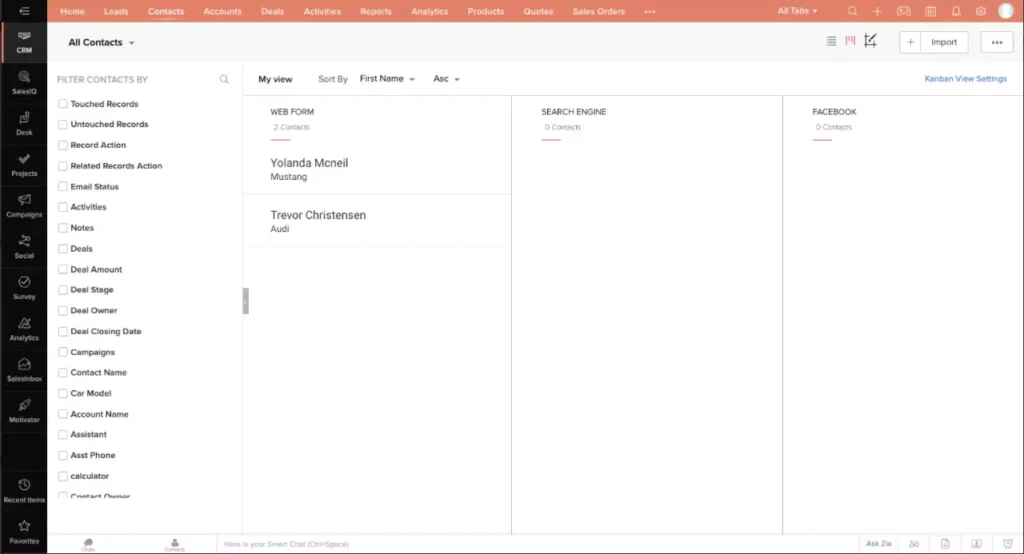The height and width of the screenshot is (554, 1024).
Task: Show Recent Items in sidebar
Action: 24,491
